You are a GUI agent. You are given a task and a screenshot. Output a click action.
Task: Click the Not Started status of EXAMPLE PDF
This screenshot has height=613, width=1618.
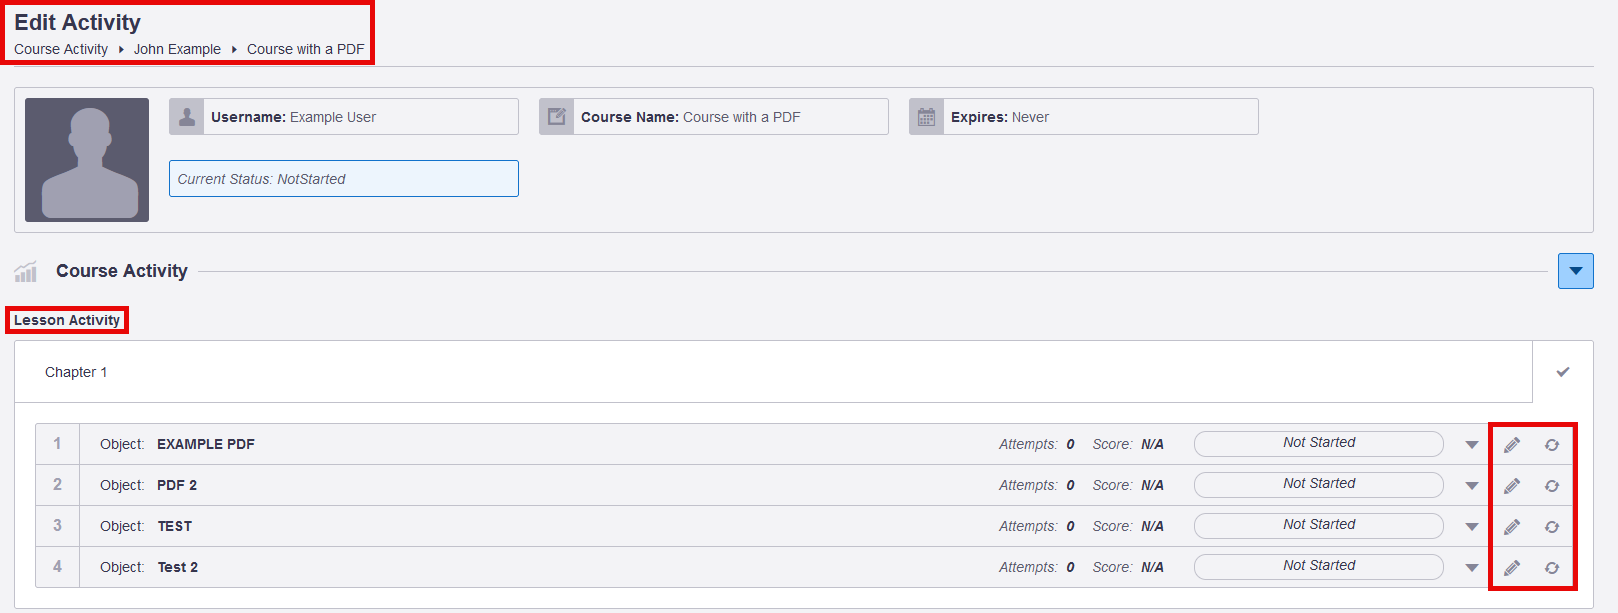1319,443
